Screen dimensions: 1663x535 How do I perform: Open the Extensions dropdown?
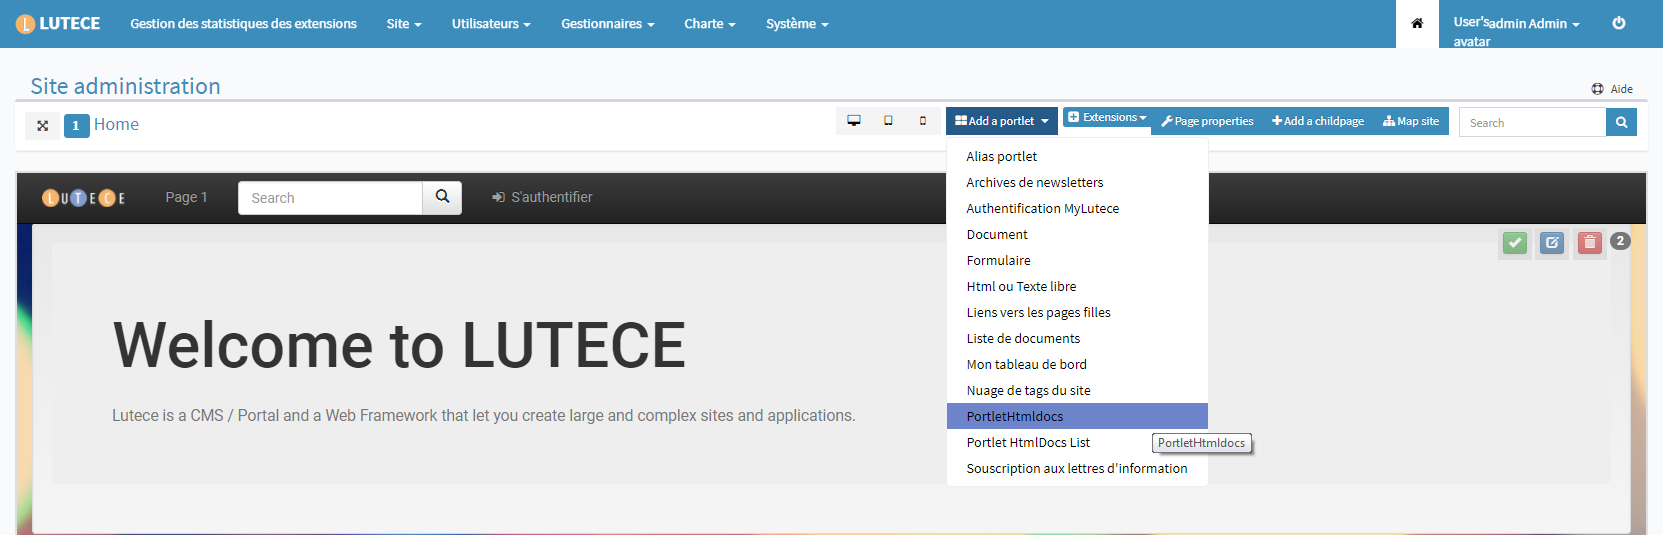pos(1107,118)
